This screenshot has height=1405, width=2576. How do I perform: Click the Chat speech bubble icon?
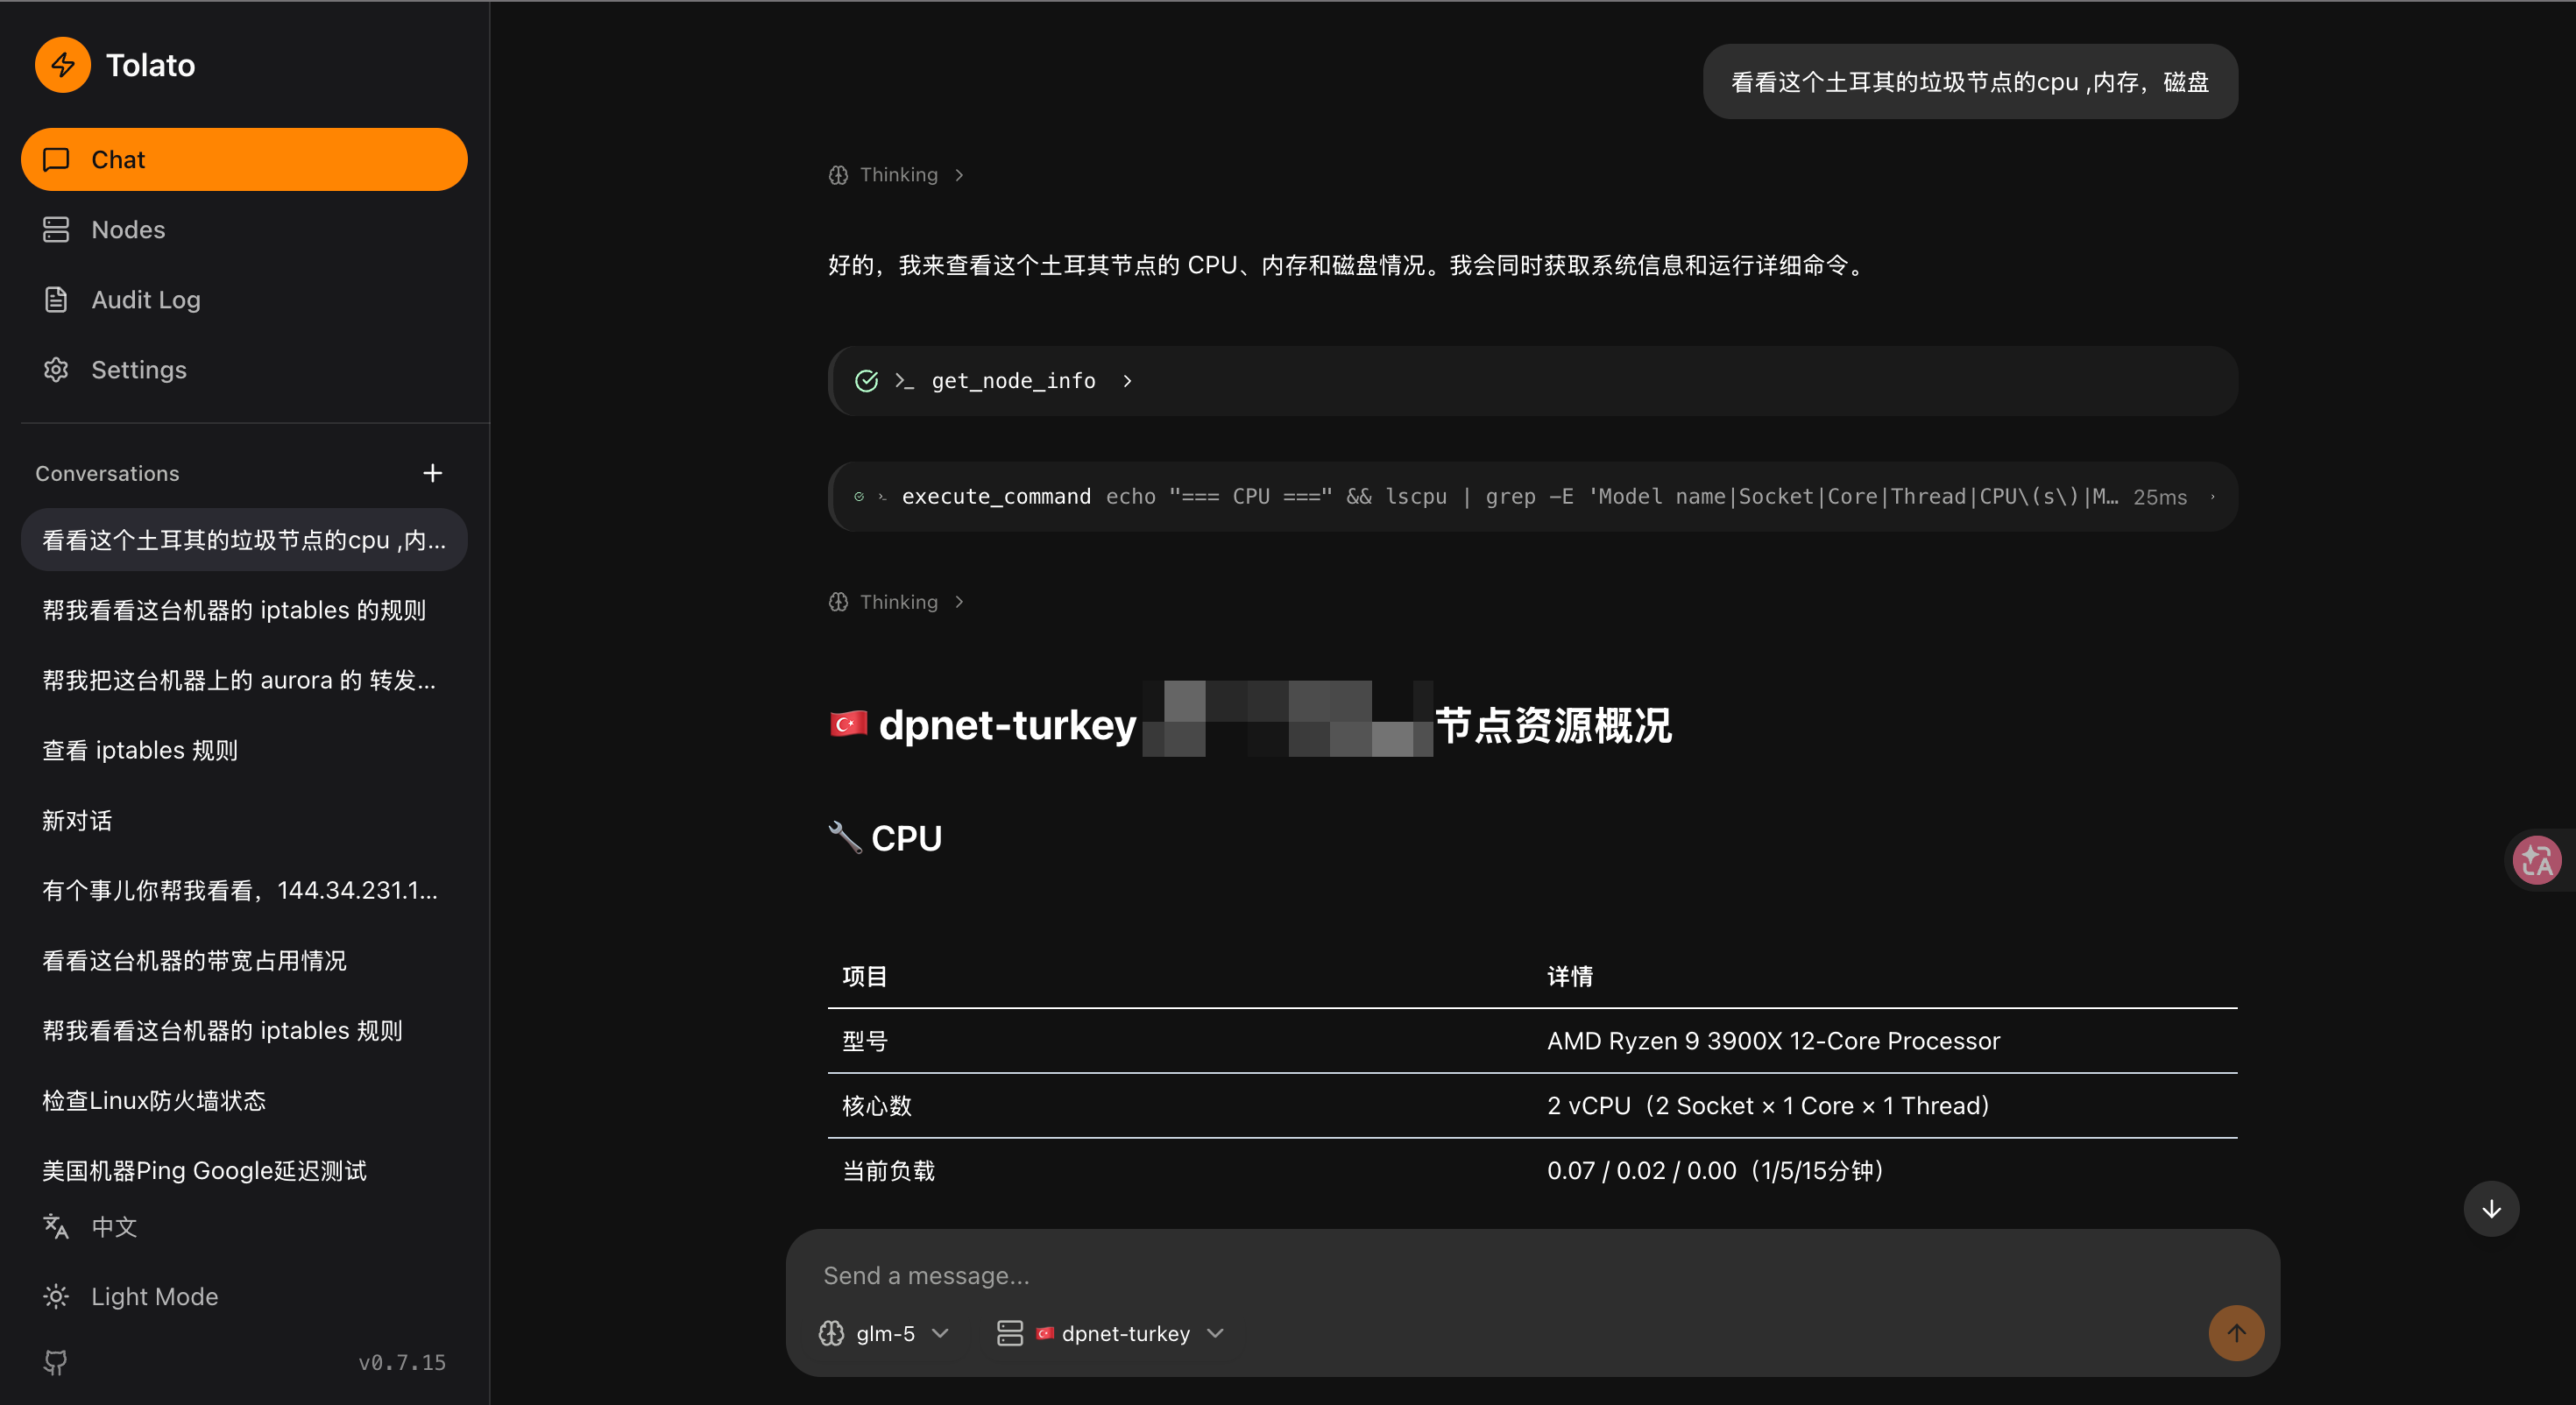coord(56,160)
